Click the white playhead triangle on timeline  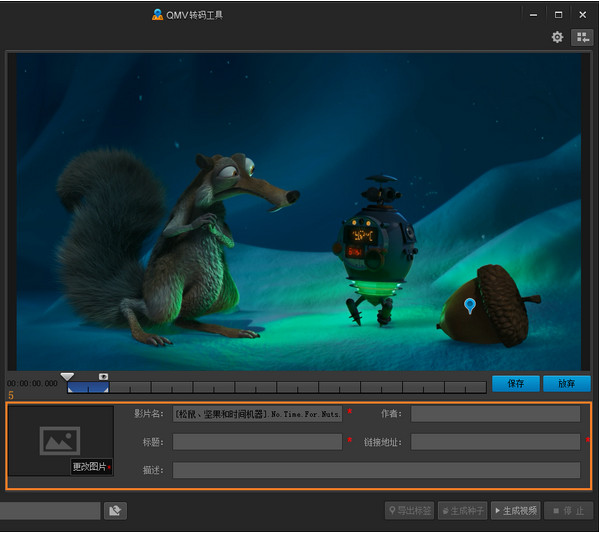coord(67,377)
